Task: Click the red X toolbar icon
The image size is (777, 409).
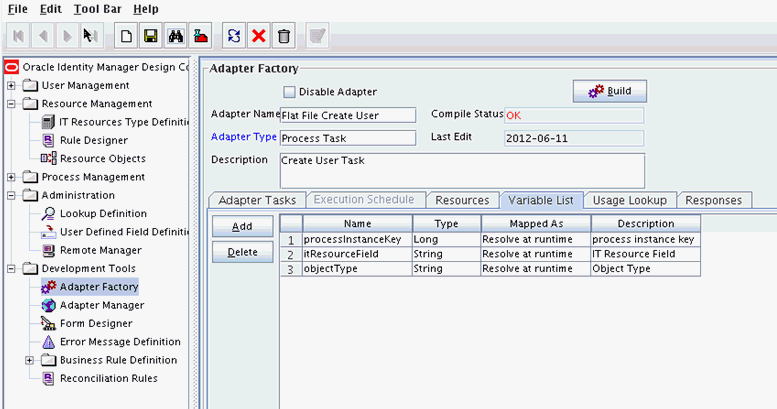Action: point(259,36)
